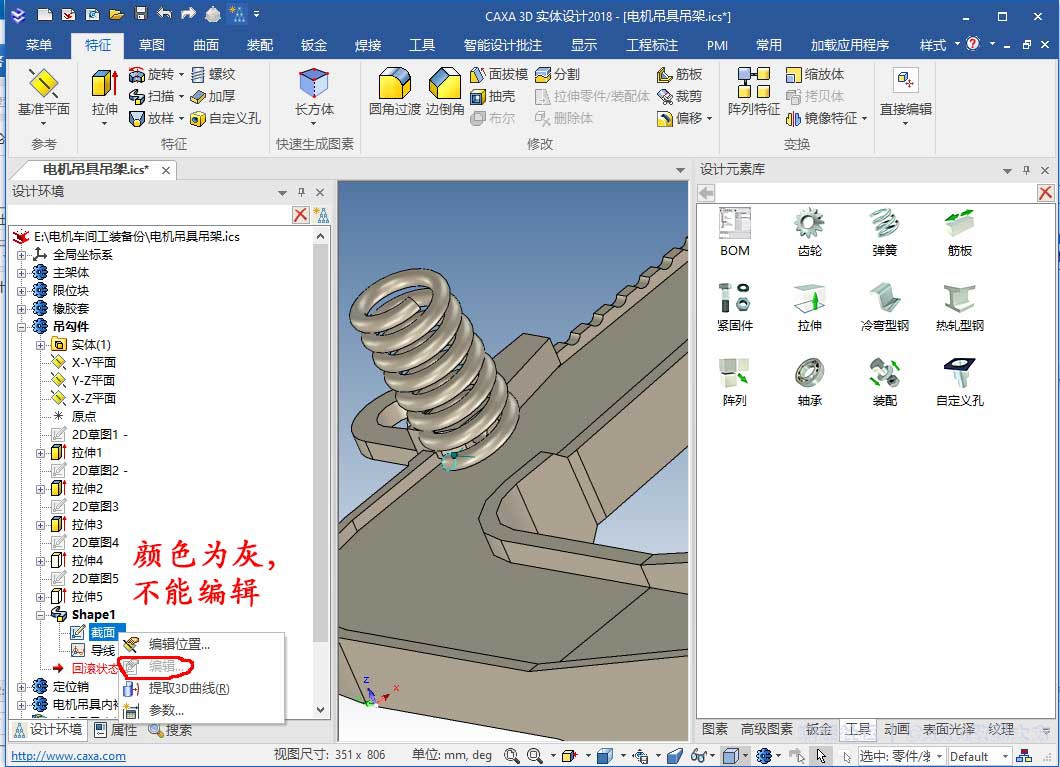Image resolution: width=1060 pixels, height=767 pixels.
Task: Click the design tree vertical scrollbar down arrow
Action: (320, 710)
